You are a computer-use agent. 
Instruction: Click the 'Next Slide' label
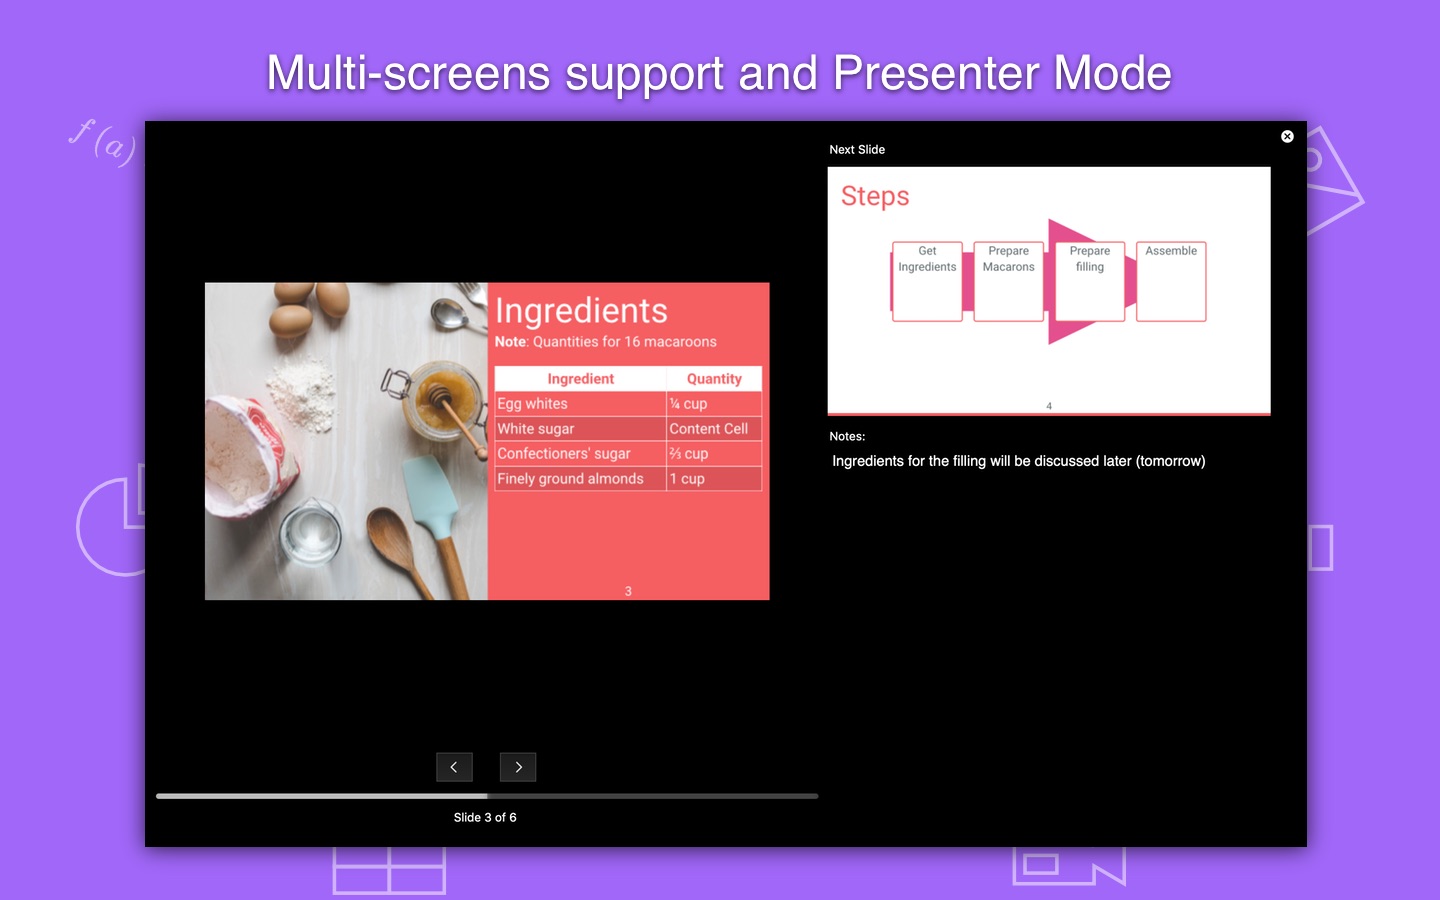coord(857,150)
